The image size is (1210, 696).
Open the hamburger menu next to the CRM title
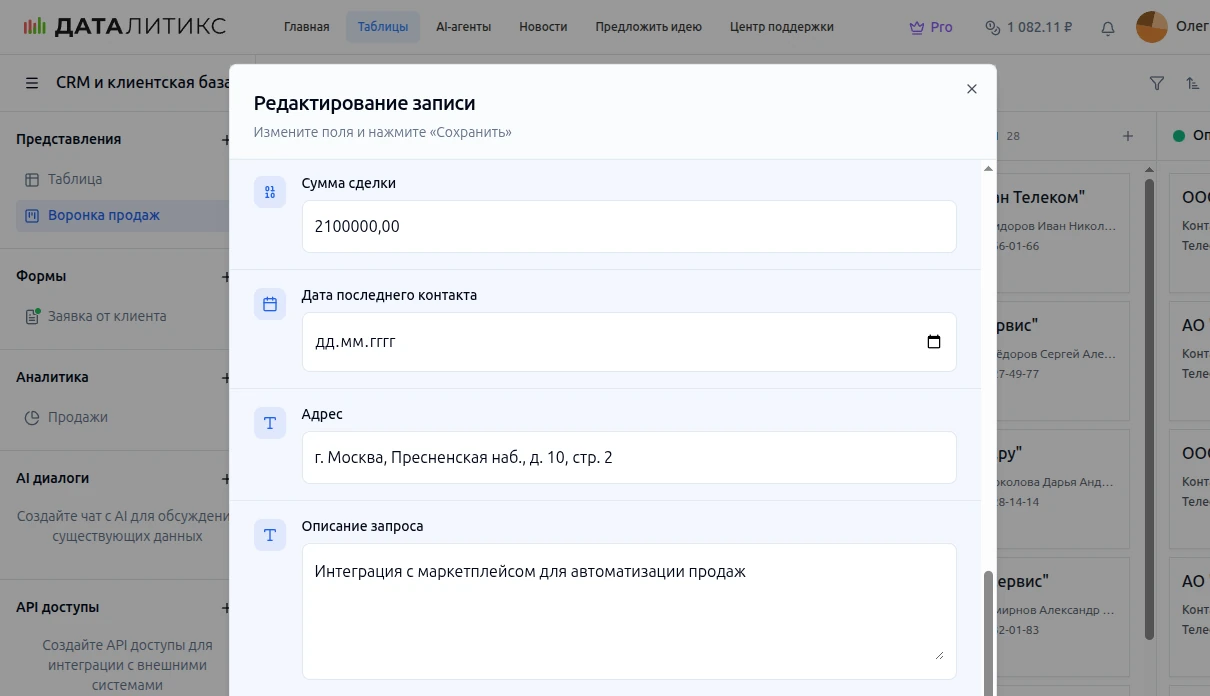32,83
